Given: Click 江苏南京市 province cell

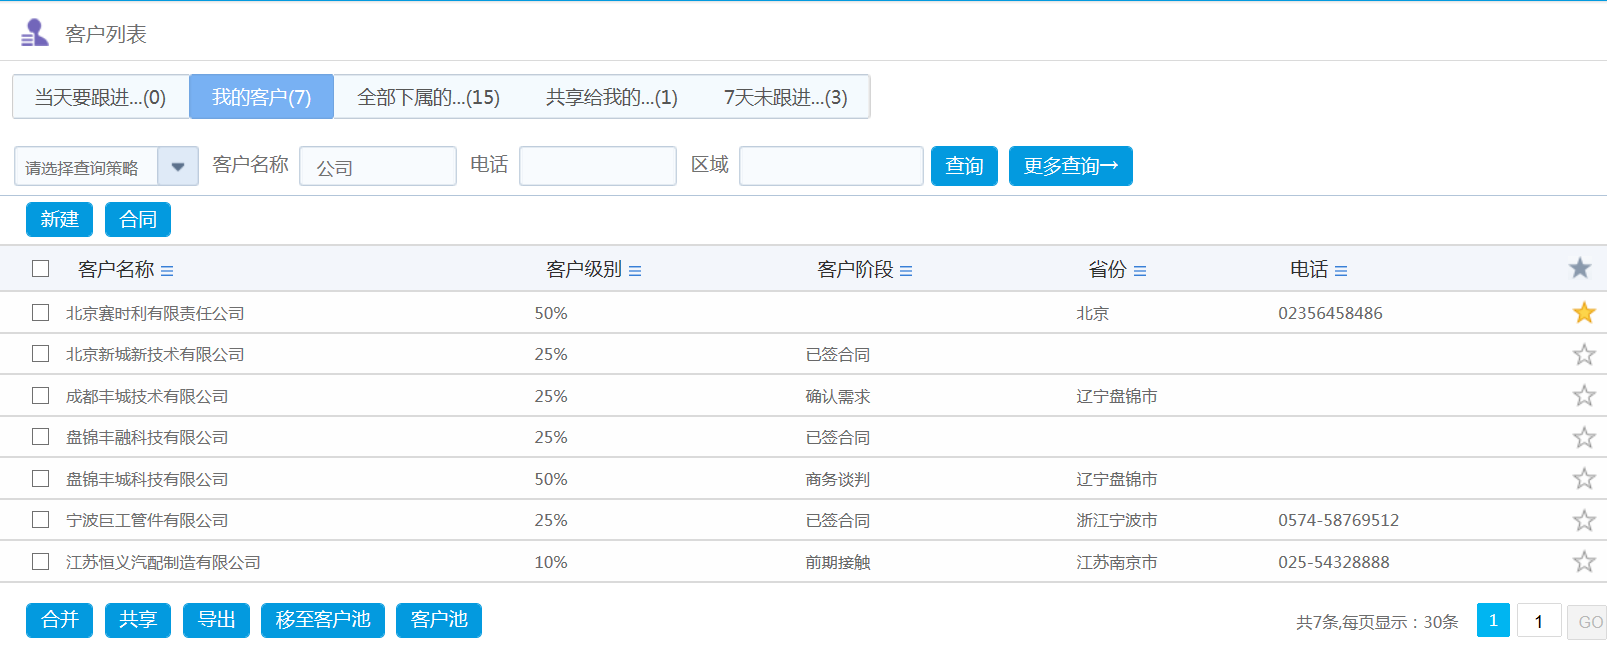Looking at the screenshot, I should [1116, 563].
